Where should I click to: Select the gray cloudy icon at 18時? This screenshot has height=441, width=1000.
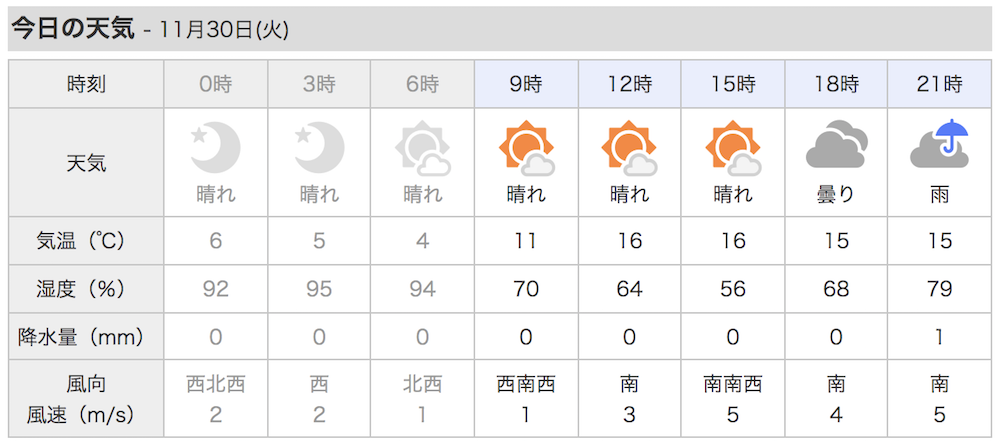pyautogui.click(x=836, y=147)
